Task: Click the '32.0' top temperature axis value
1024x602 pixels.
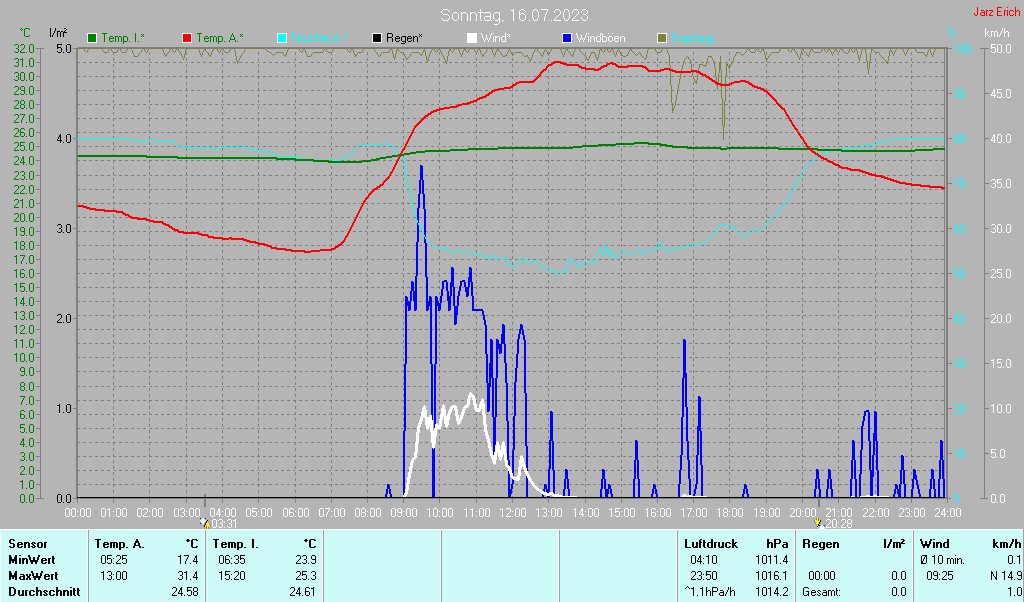Action: click(23, 48)
